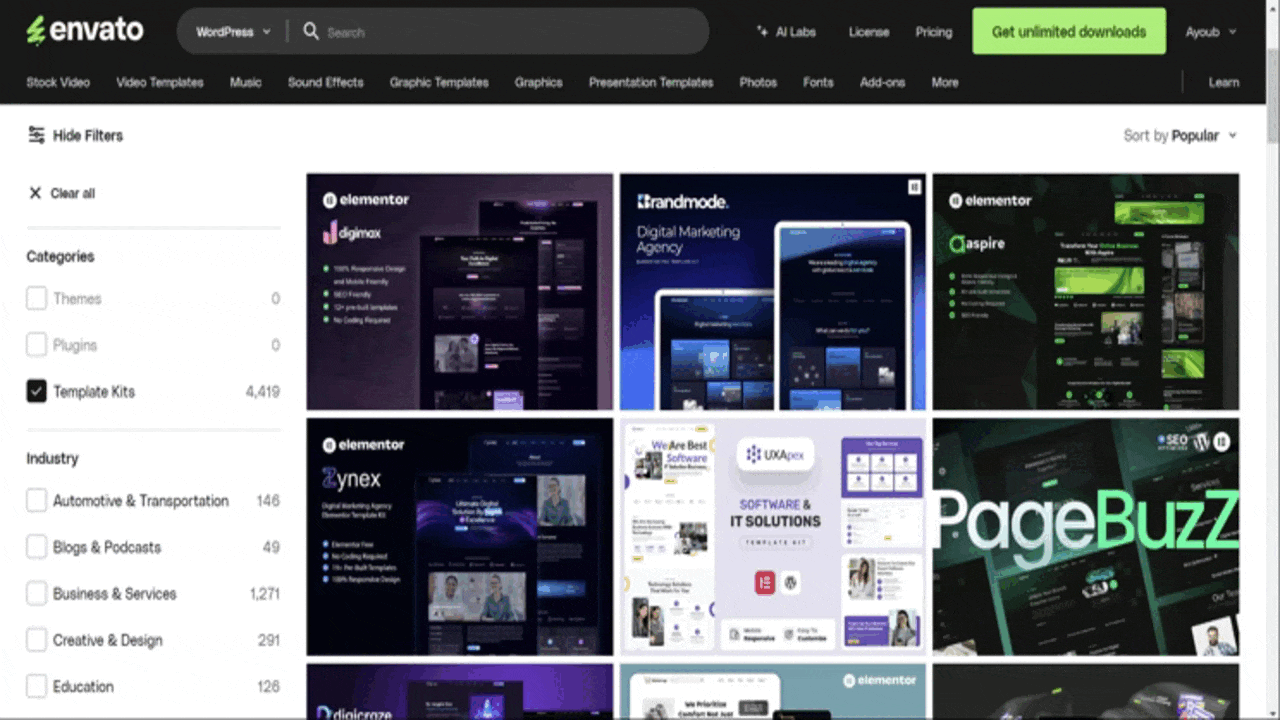Click the 1,271 Business & Services count
The width and height of the screenshot is (1280, 720).
pyautogui.click(x=265, y=594)
